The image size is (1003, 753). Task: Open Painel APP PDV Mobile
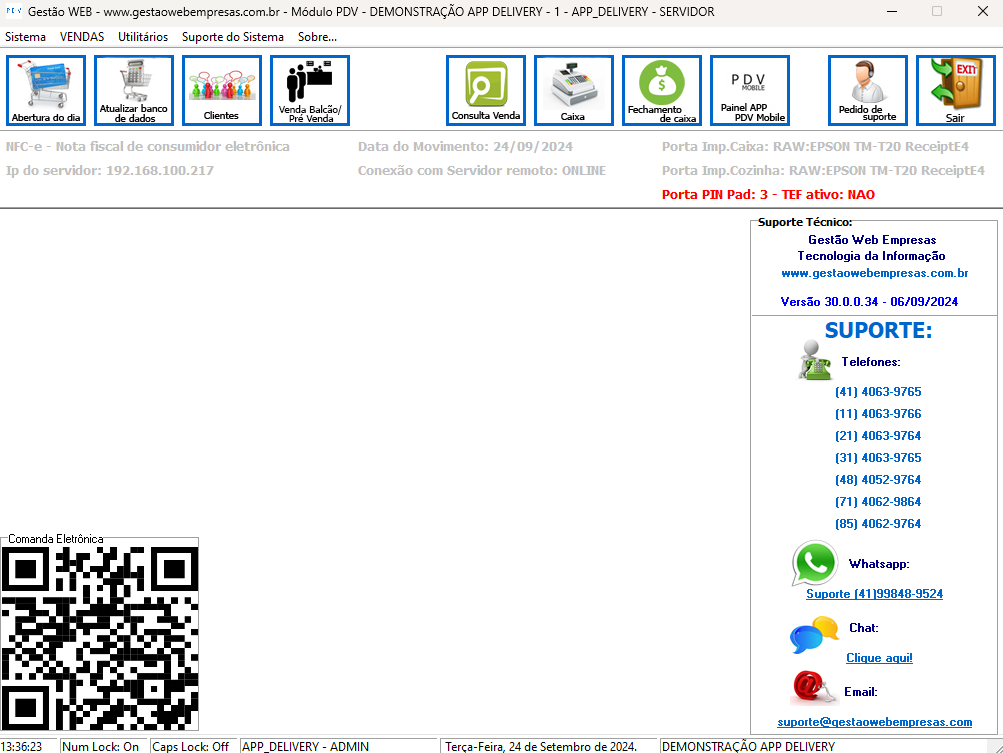click(x=750, y=90)
